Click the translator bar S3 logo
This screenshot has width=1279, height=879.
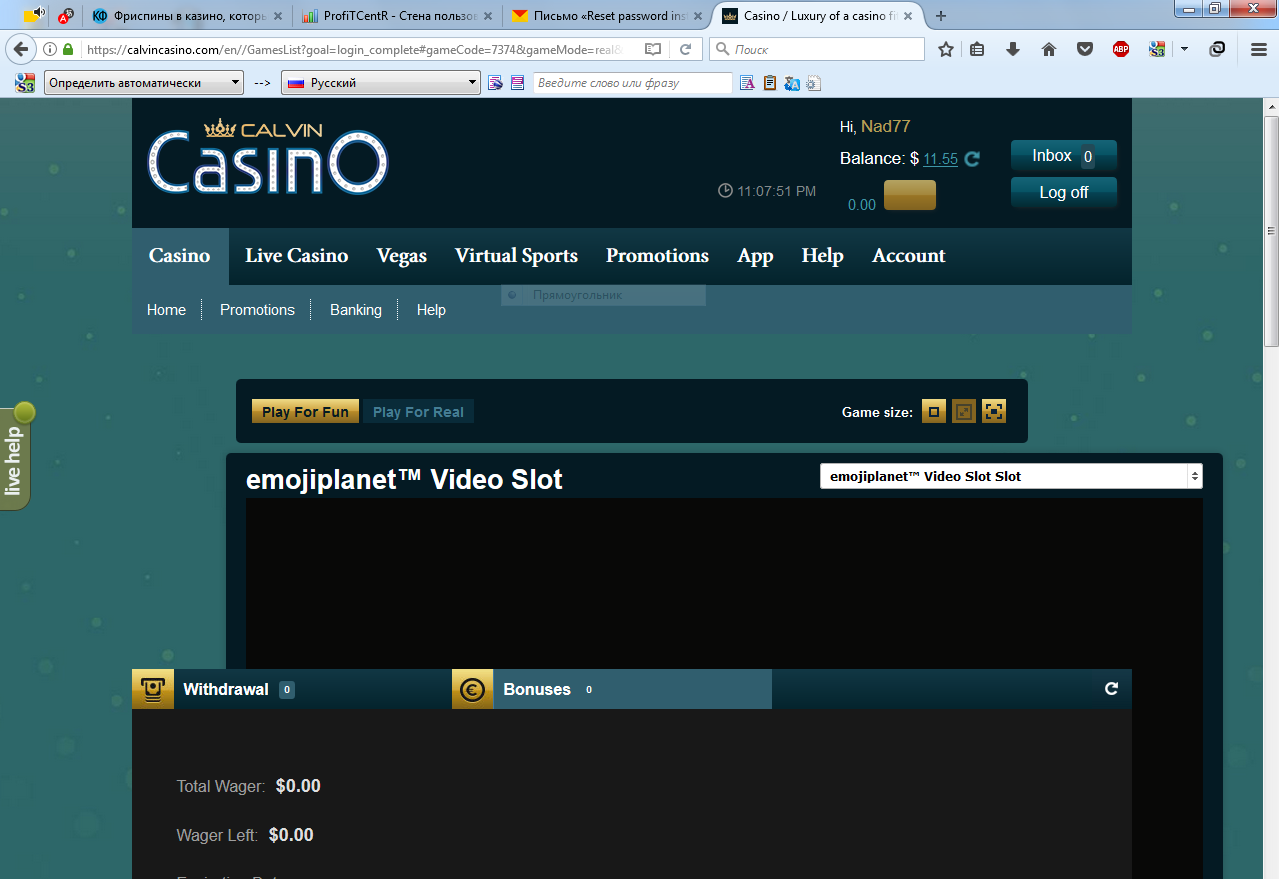(x=25, y=83)
